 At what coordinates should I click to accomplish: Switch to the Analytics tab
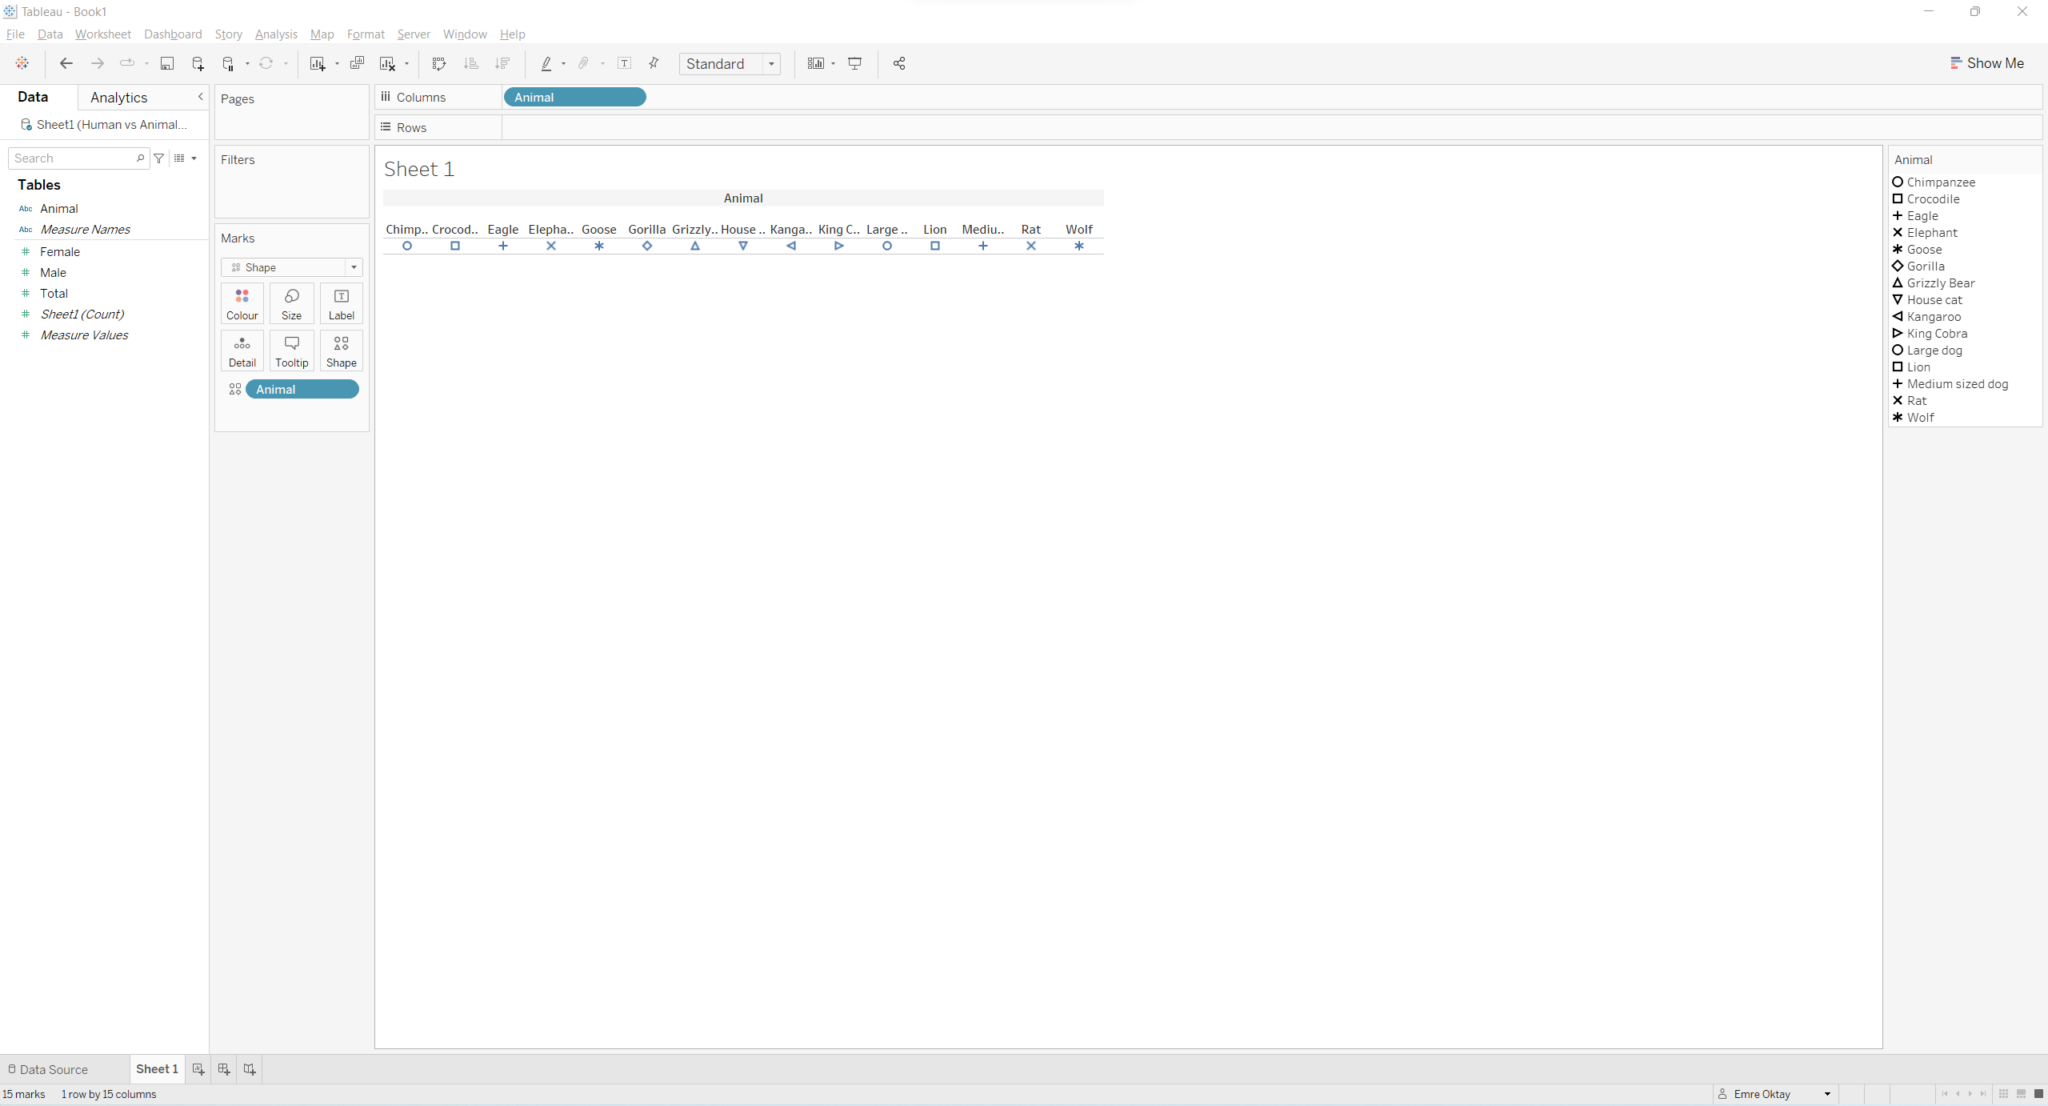pos(118,97)
